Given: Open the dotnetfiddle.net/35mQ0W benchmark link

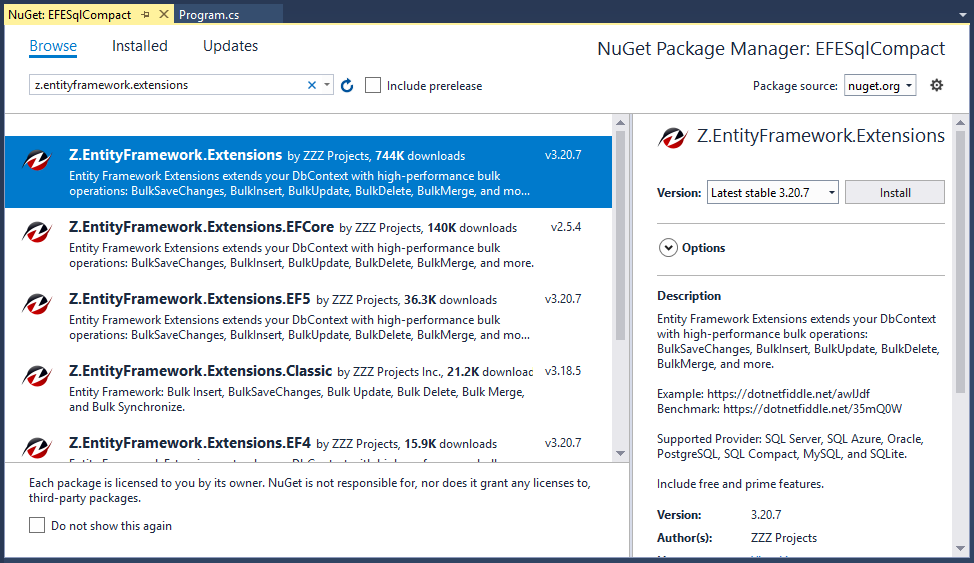Looking at the screenshot, I should point(812,409).
